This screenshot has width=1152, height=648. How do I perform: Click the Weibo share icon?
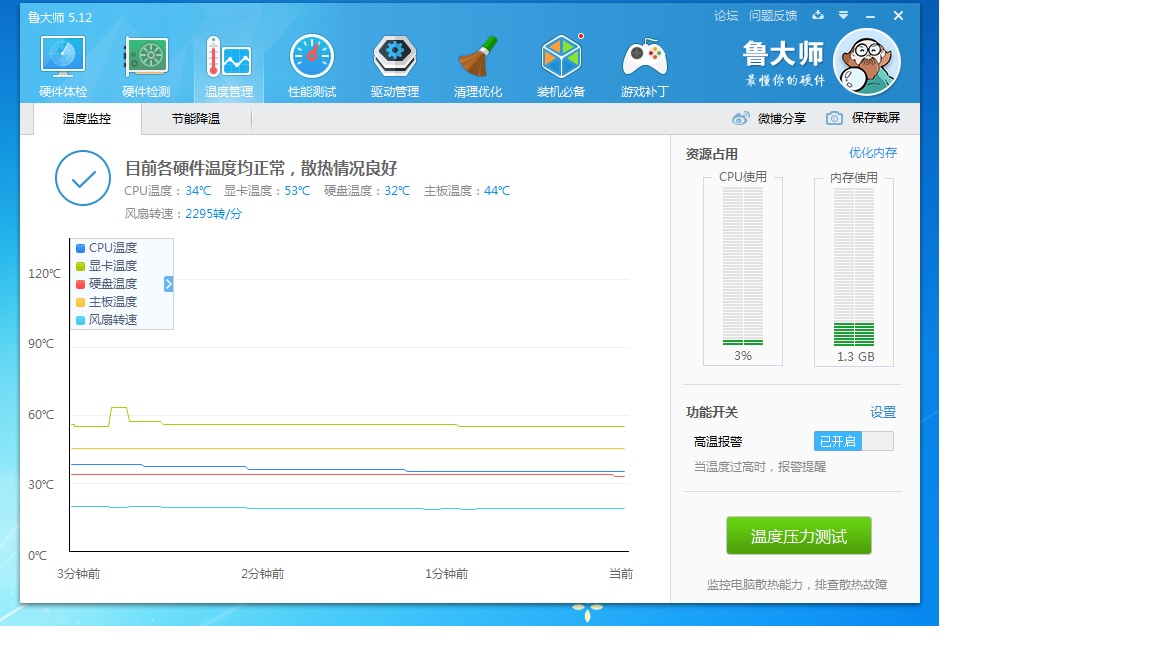(x=741, y=118)
